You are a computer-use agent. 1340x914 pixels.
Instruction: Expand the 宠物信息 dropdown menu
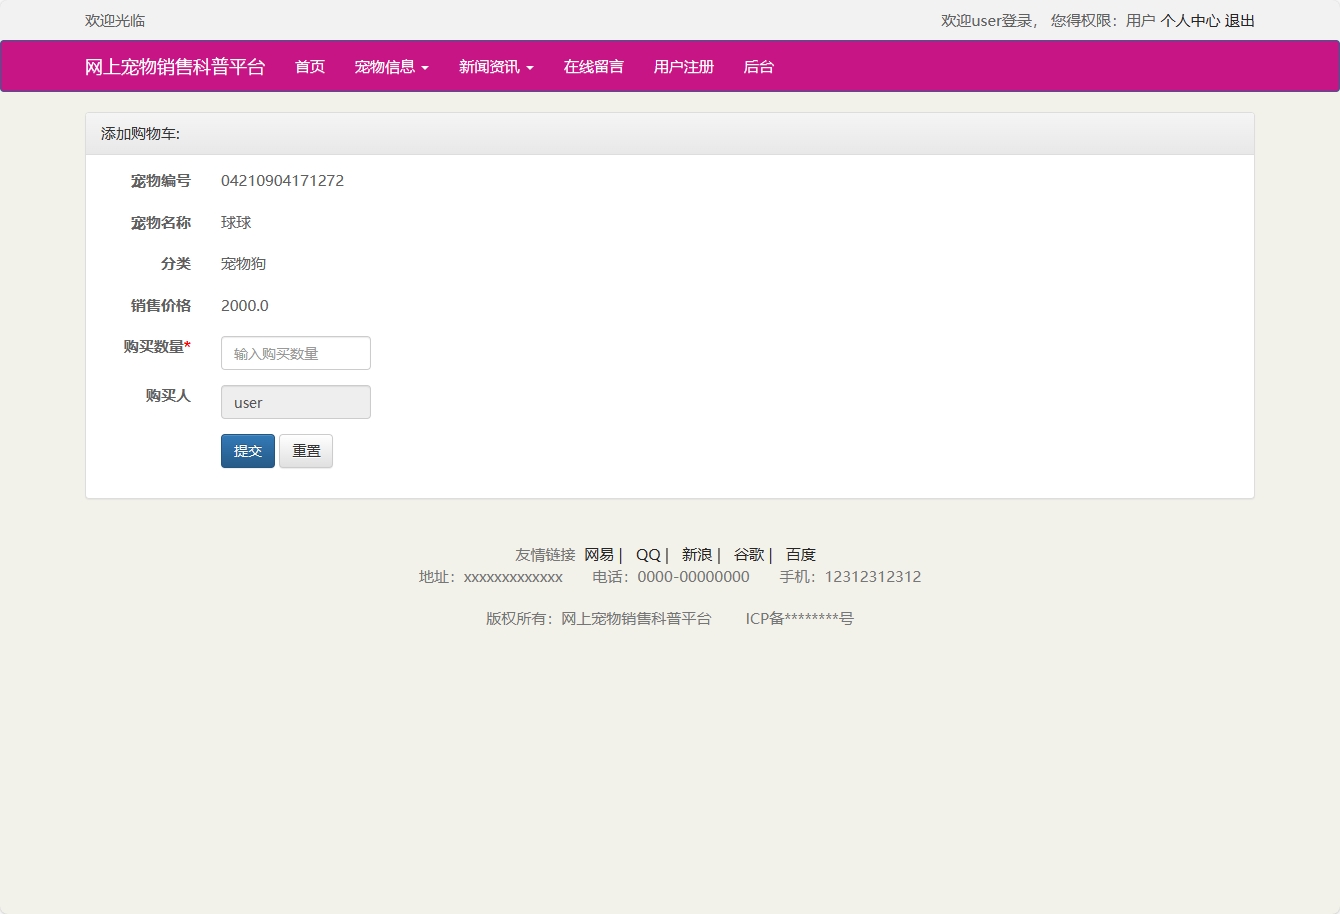pyautogui.click(x=392, y=67)
